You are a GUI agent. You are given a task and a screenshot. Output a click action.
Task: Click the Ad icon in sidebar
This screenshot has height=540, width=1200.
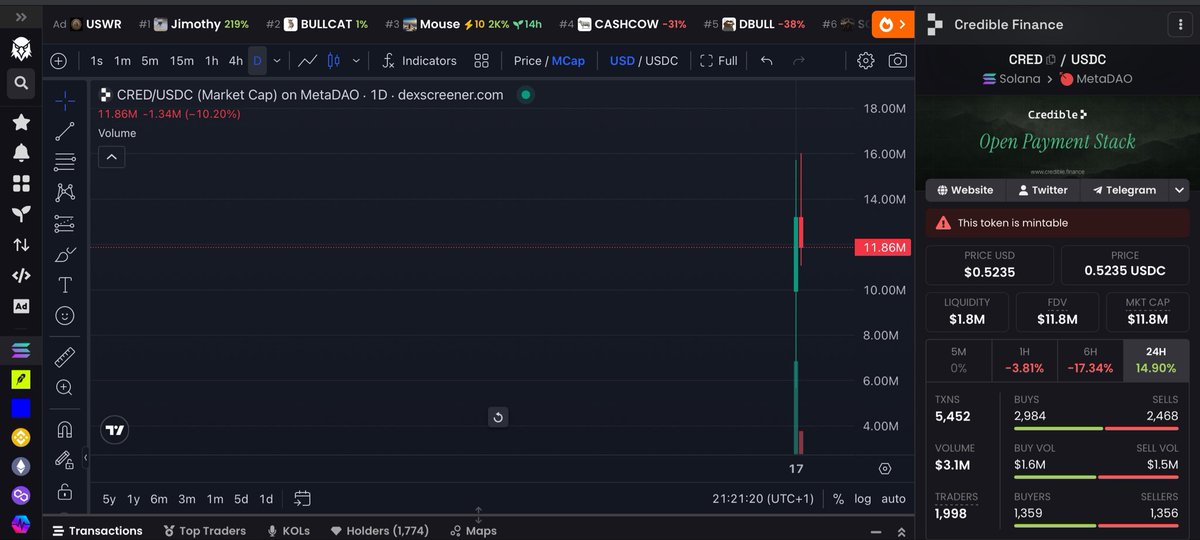[x=20, y=306]
